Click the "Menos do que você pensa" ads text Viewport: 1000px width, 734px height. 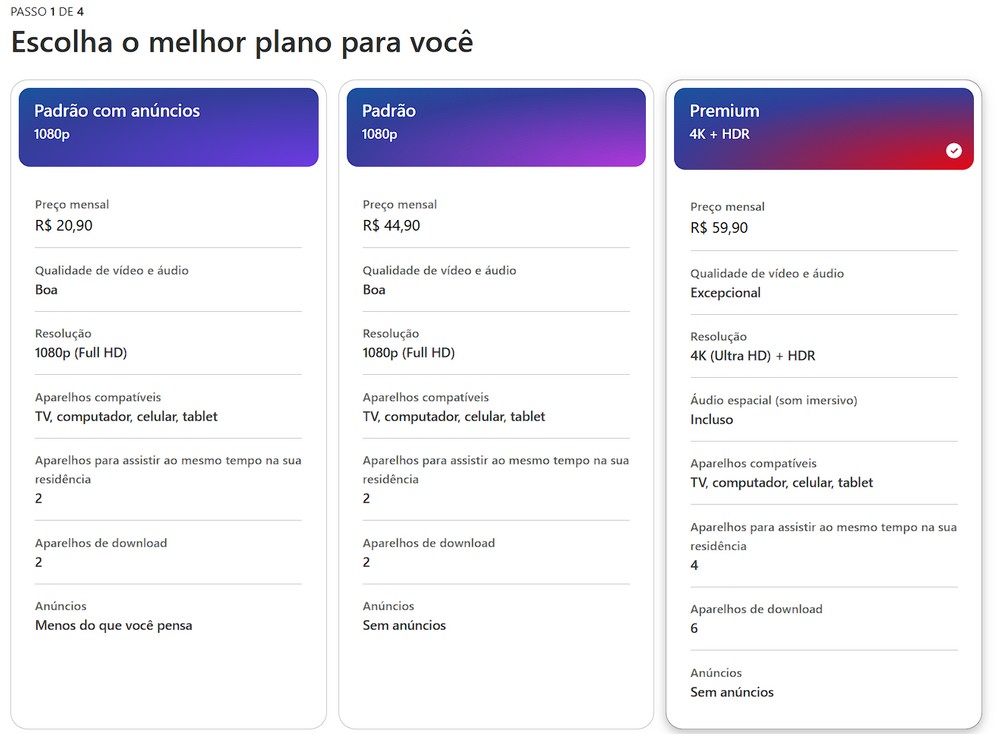(114, 626)
